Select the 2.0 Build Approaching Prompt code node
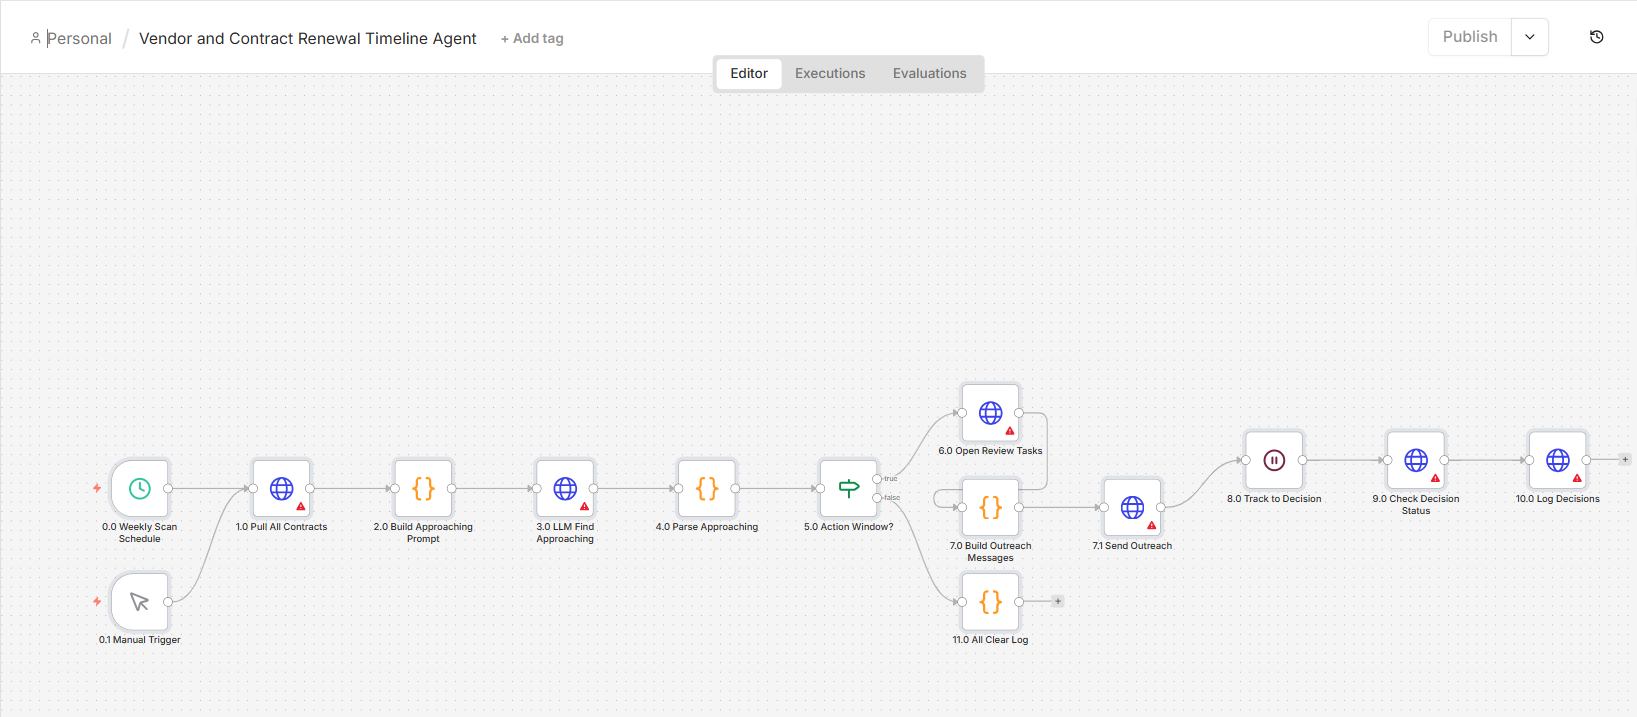 click(423, 488)
